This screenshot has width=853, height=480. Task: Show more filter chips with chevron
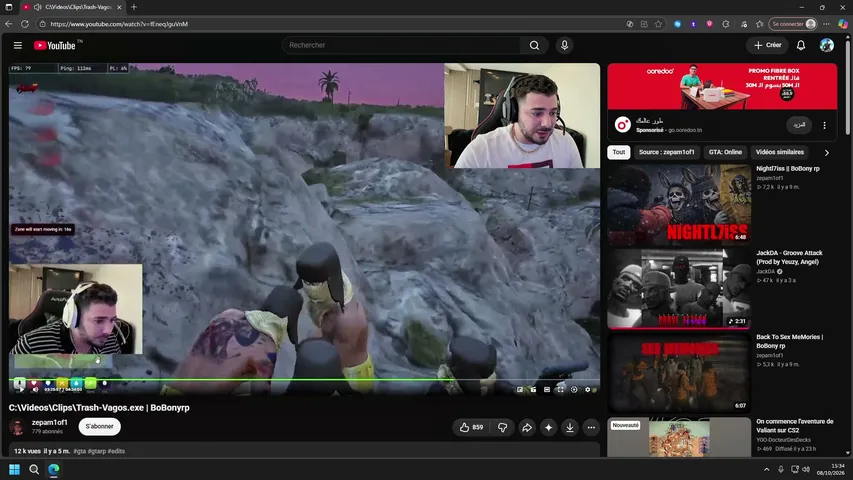tap(826, 153)
